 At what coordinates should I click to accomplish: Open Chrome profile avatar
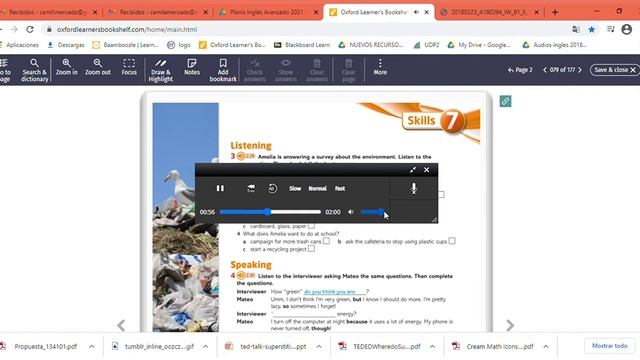[x=627, y=29]
